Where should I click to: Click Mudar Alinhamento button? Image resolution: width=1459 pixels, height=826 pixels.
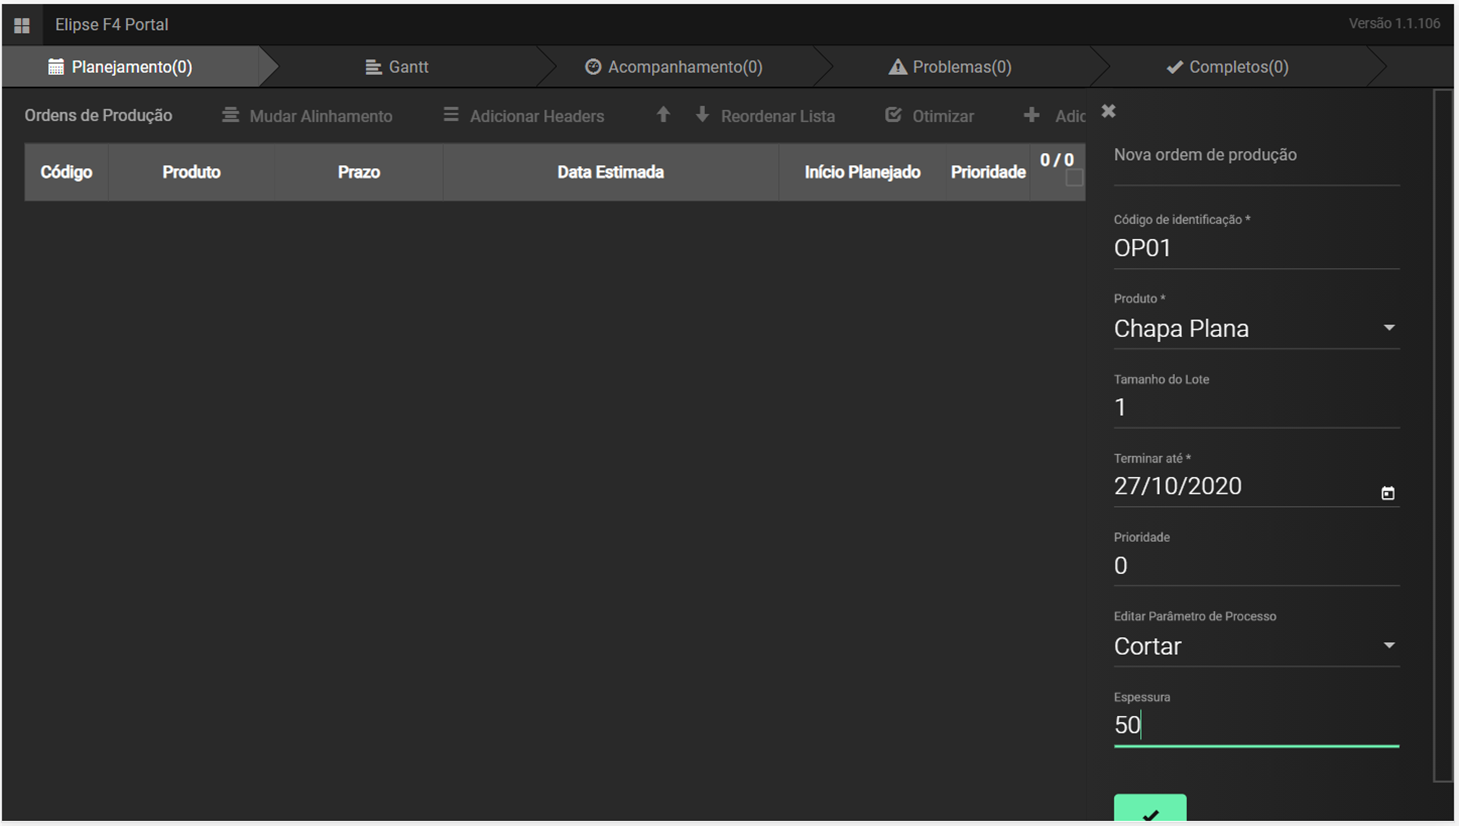307,116
